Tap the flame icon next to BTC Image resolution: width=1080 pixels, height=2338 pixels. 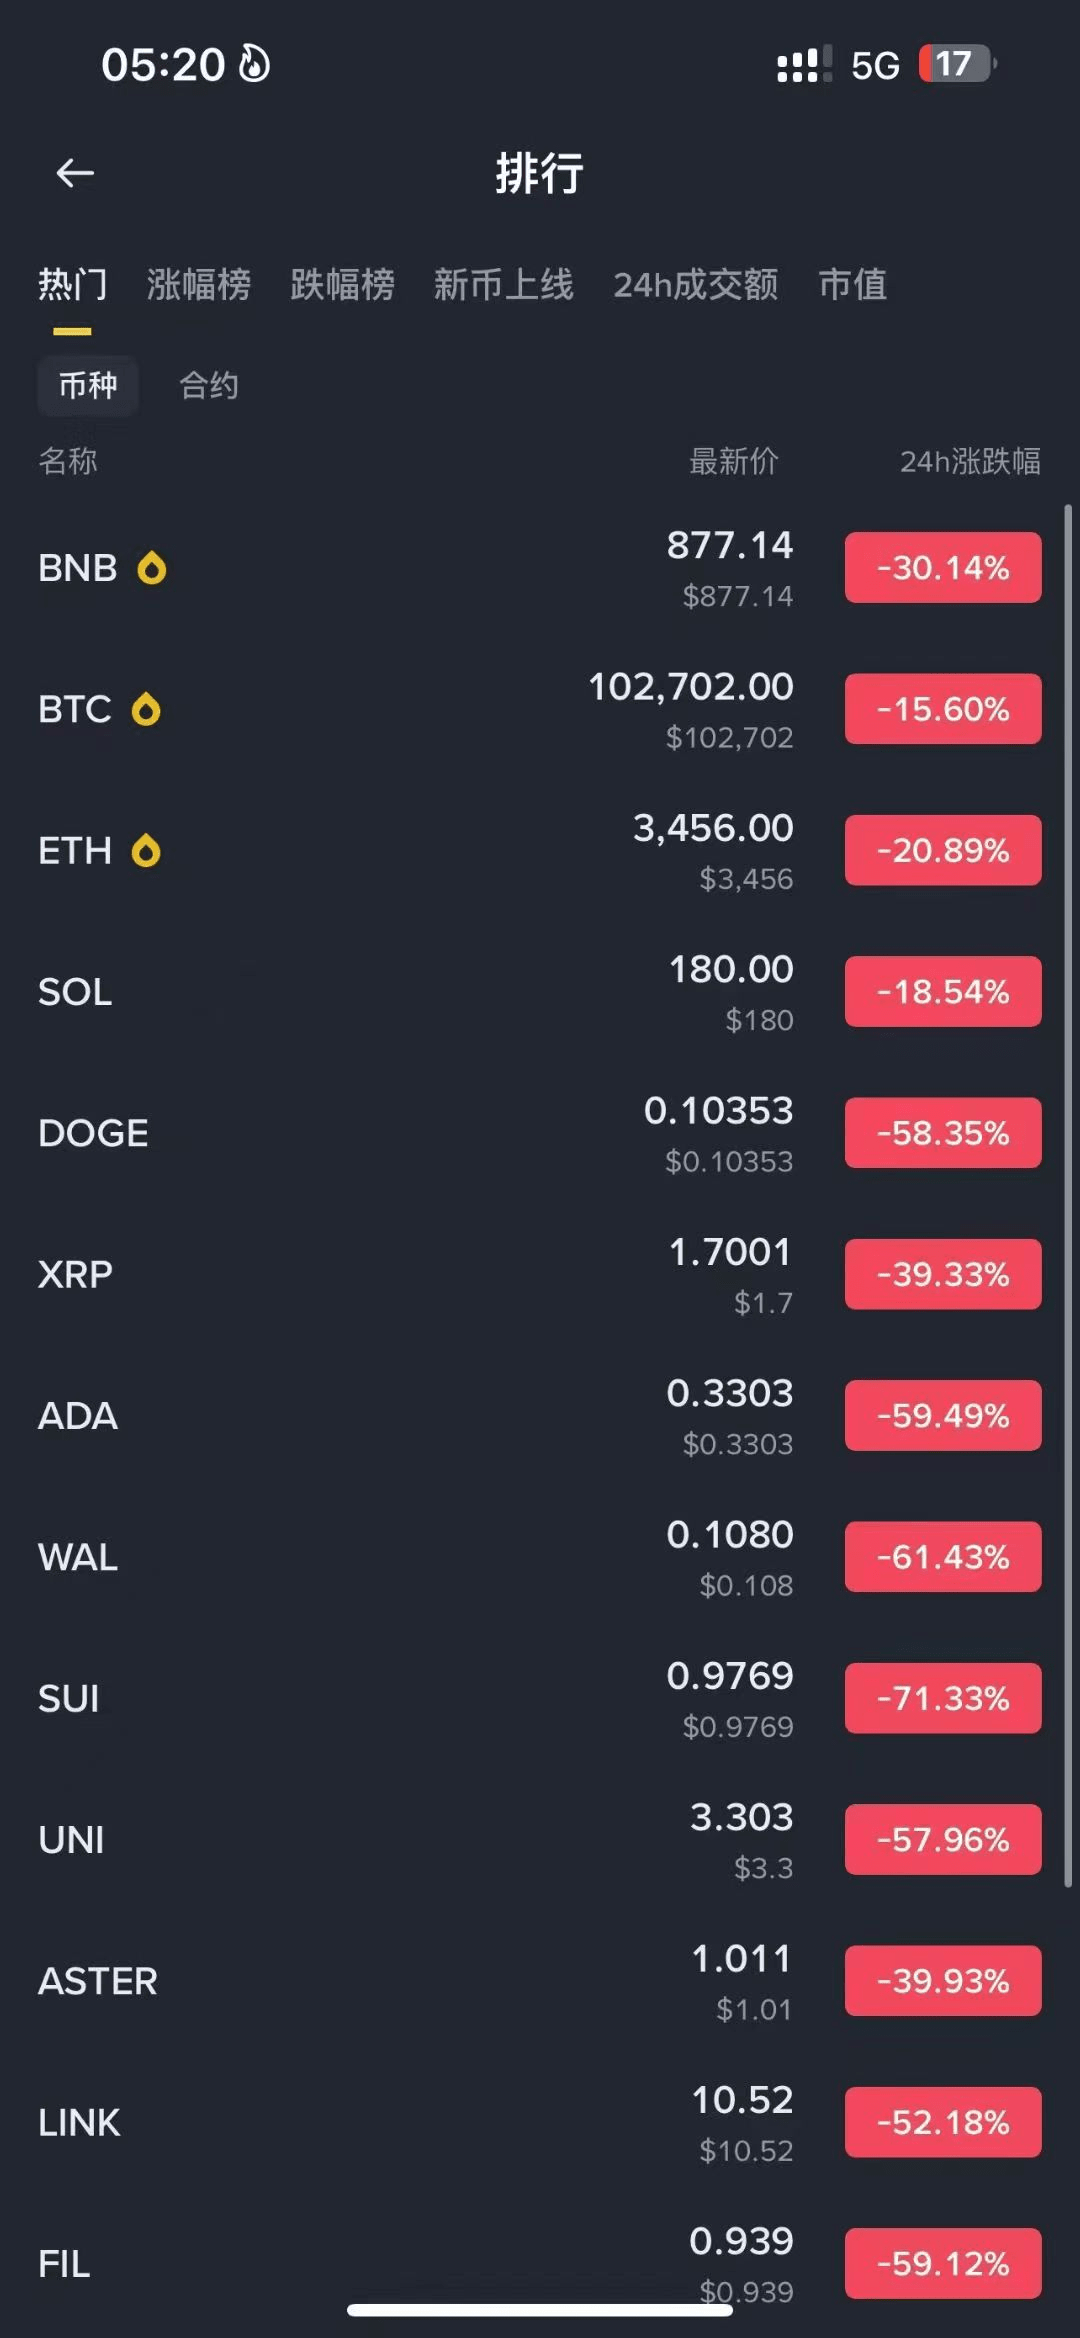tap(146, 710)
